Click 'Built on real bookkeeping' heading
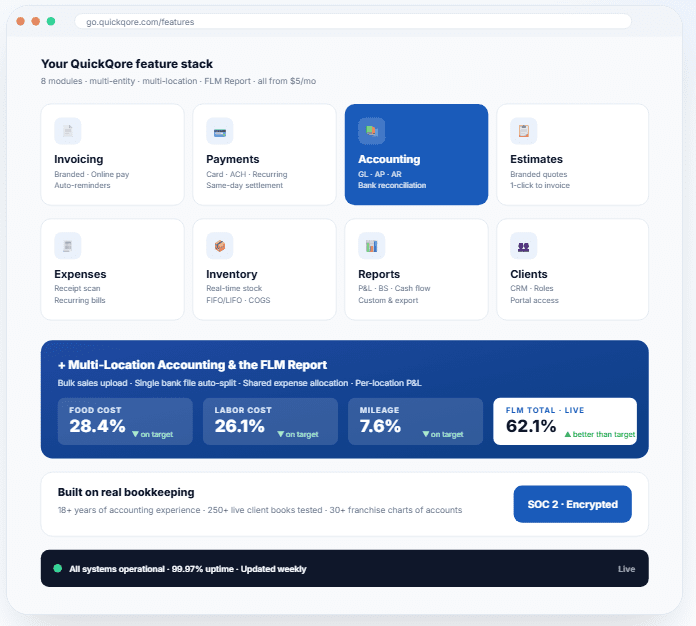Screen dimensions: 696x626 [126, 492]
